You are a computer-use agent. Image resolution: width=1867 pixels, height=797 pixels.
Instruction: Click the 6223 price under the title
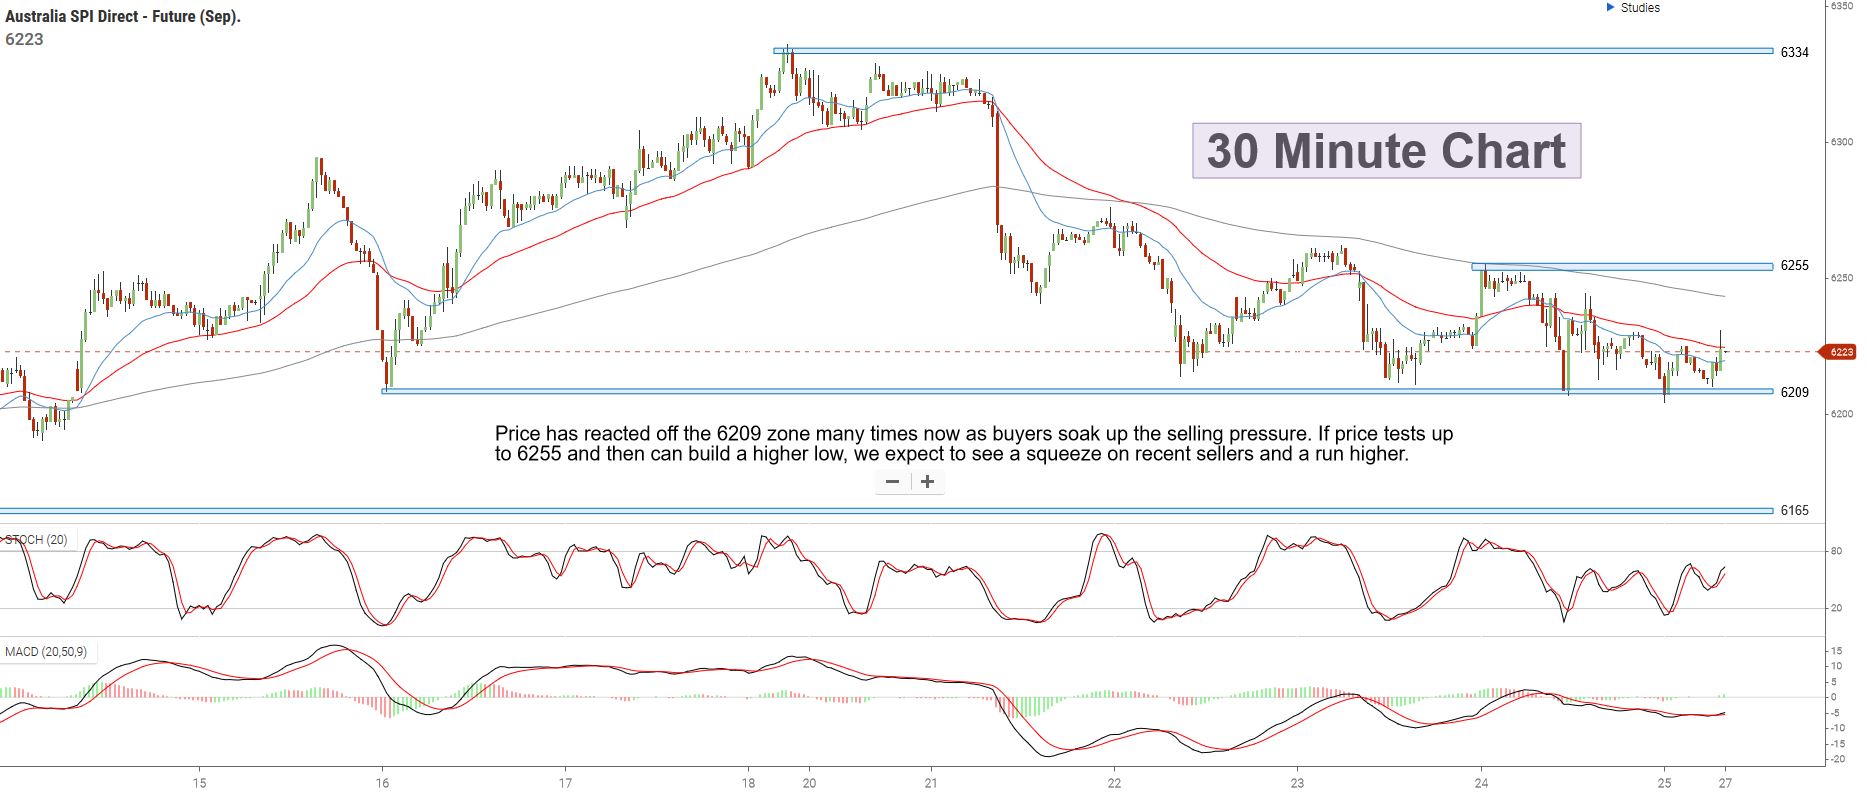tap(24, 39)
